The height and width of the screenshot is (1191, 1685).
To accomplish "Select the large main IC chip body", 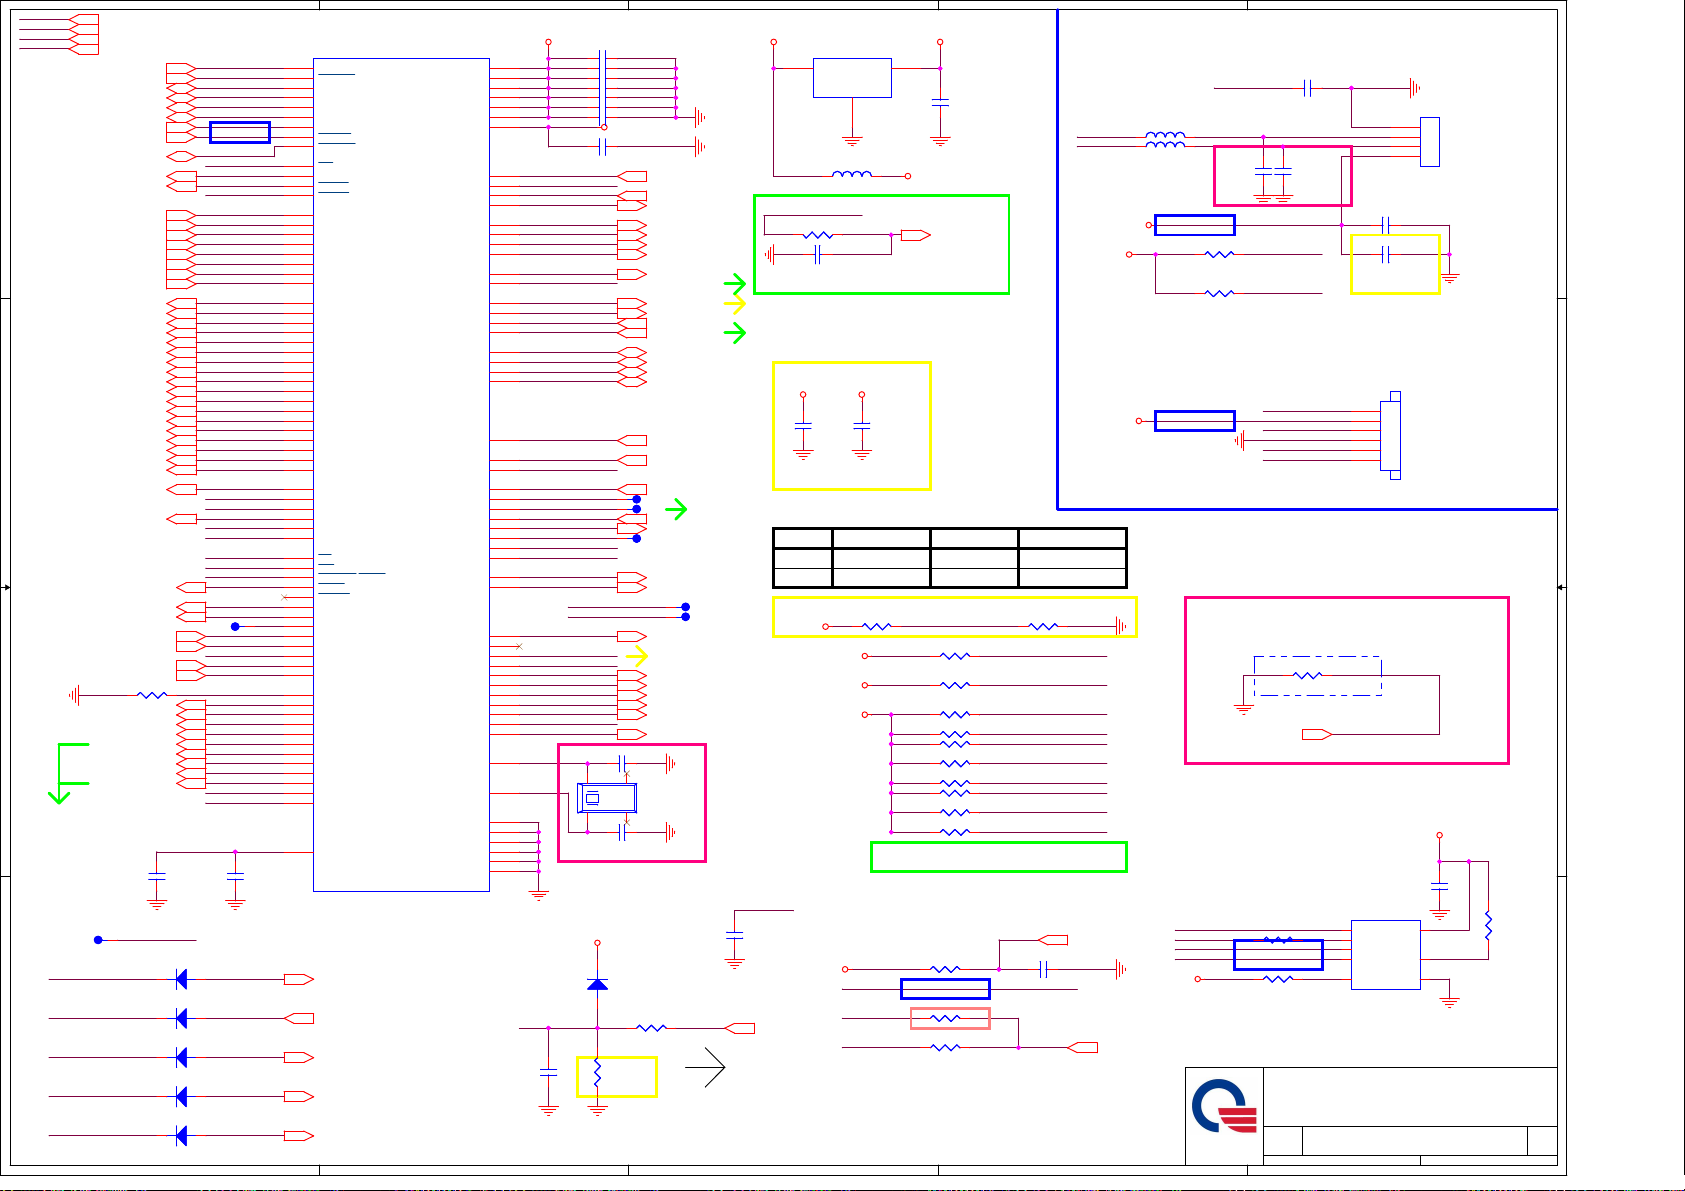I will coord(401,474).
